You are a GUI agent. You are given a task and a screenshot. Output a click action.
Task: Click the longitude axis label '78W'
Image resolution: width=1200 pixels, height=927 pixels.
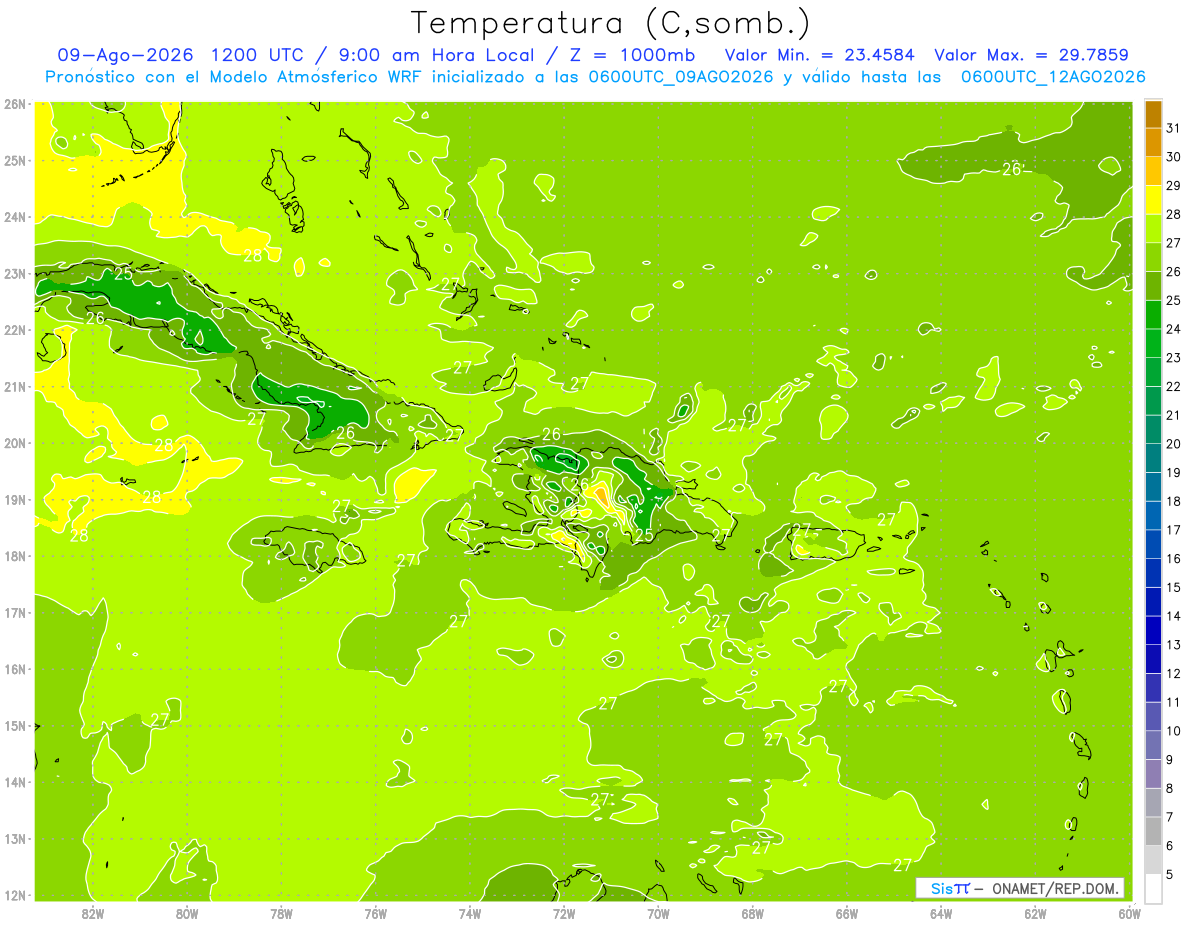pyautogui.click(x=281, y=912)
